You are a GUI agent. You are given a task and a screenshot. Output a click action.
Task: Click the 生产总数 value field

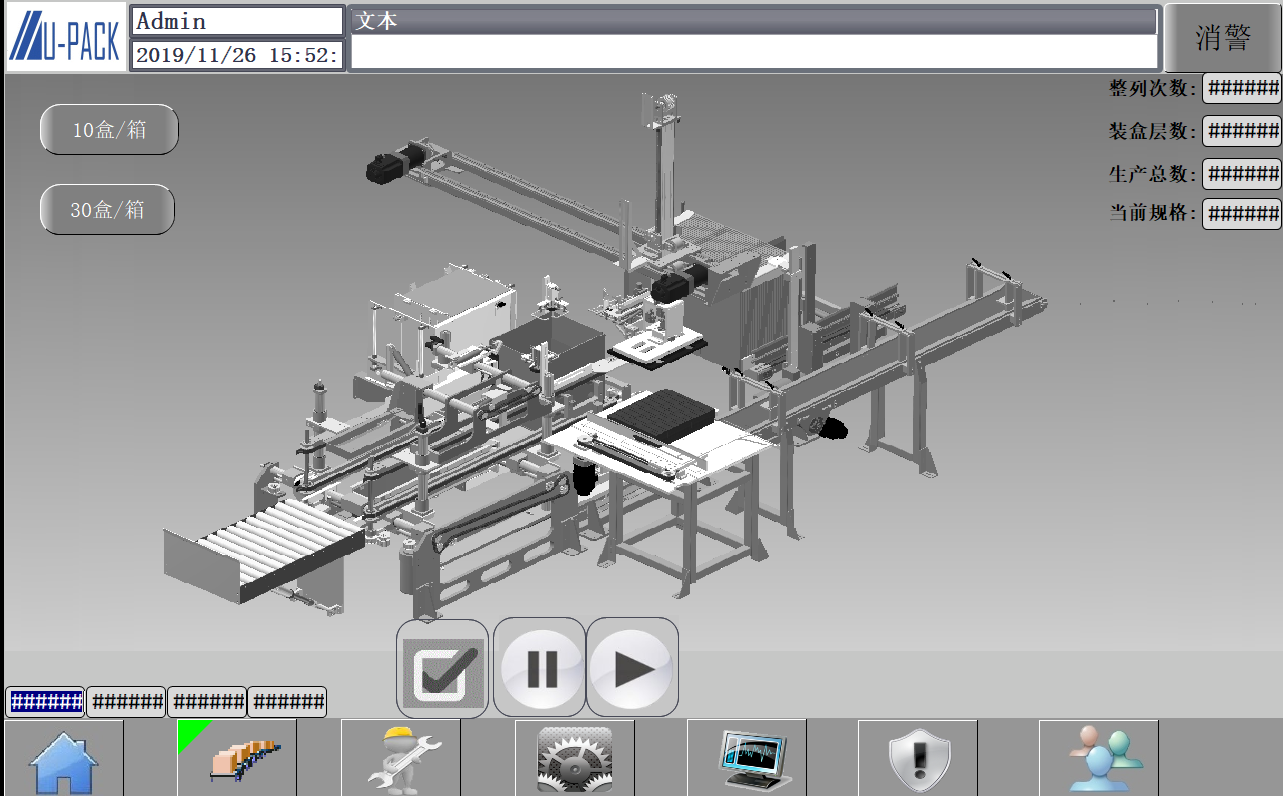pyautogui.click(x=1241, y=173)
